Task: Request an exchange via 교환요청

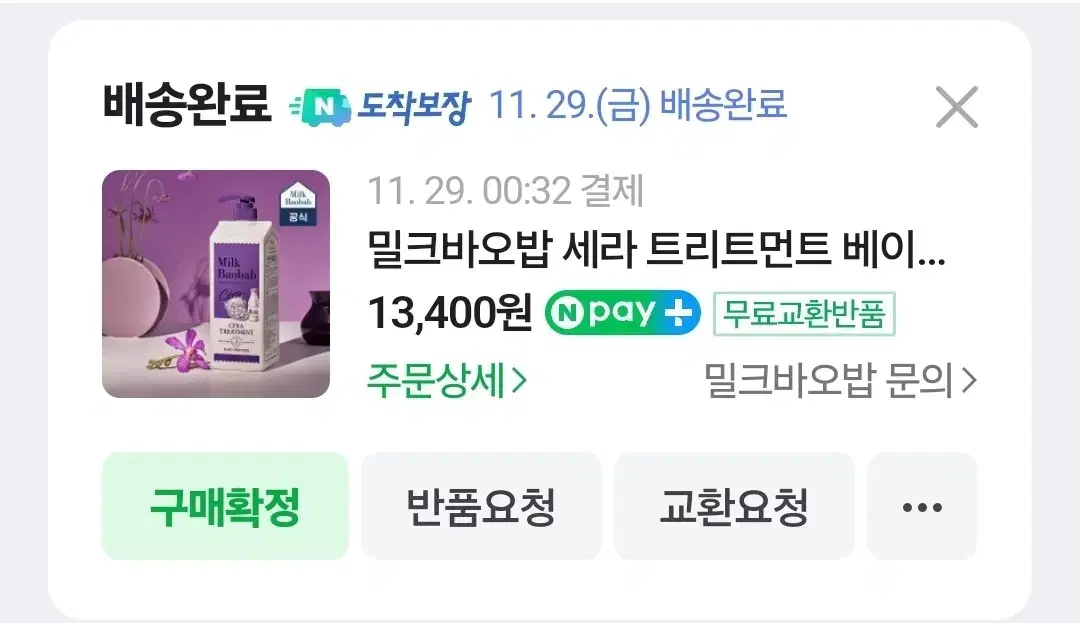Action: 734,507
